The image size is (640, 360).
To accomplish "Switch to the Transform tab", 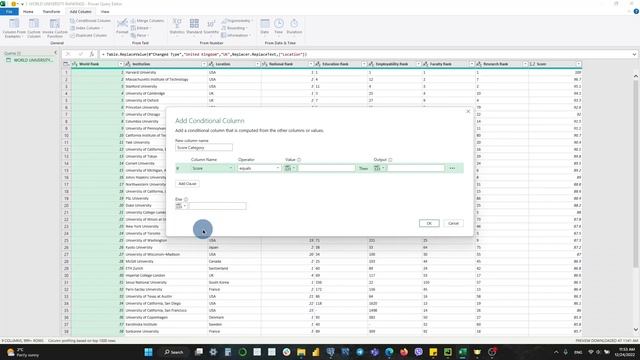I will [x=51, y=12].
